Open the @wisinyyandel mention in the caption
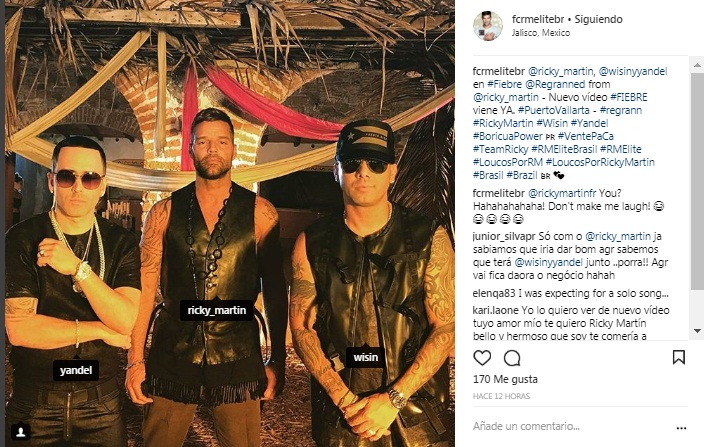 tap(633, 71)
